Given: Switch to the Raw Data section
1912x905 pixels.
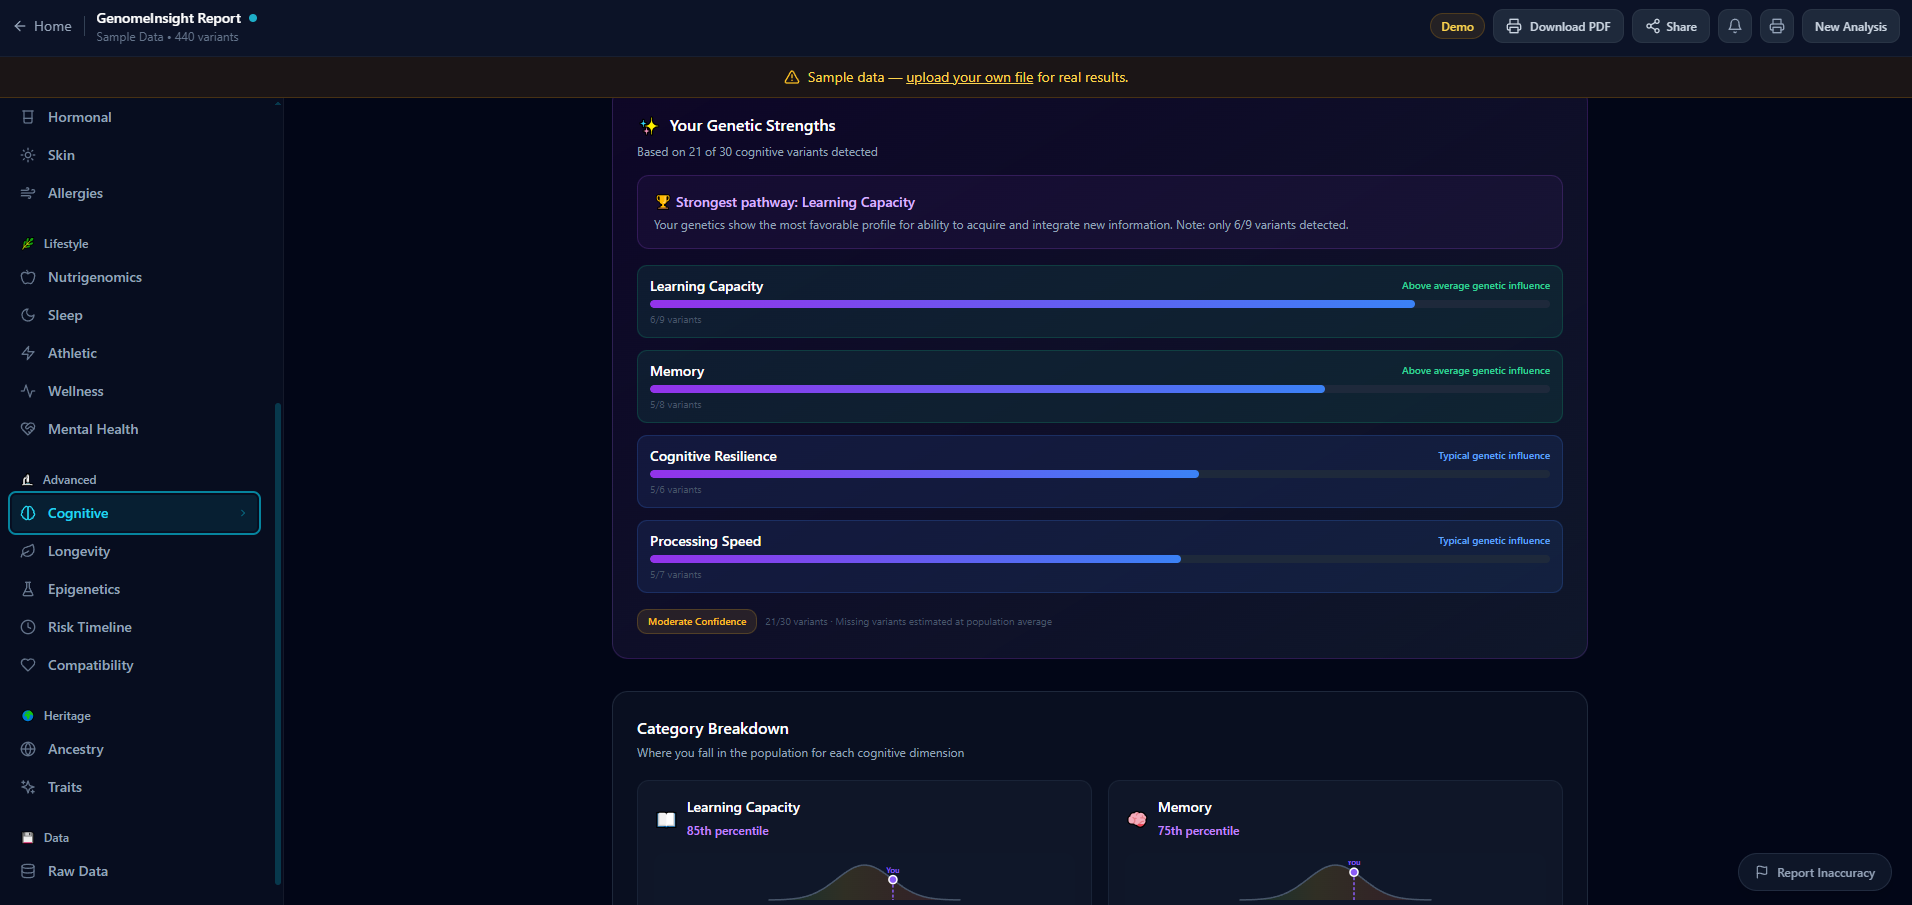Looking at the screenshot, I should point(78,871).
